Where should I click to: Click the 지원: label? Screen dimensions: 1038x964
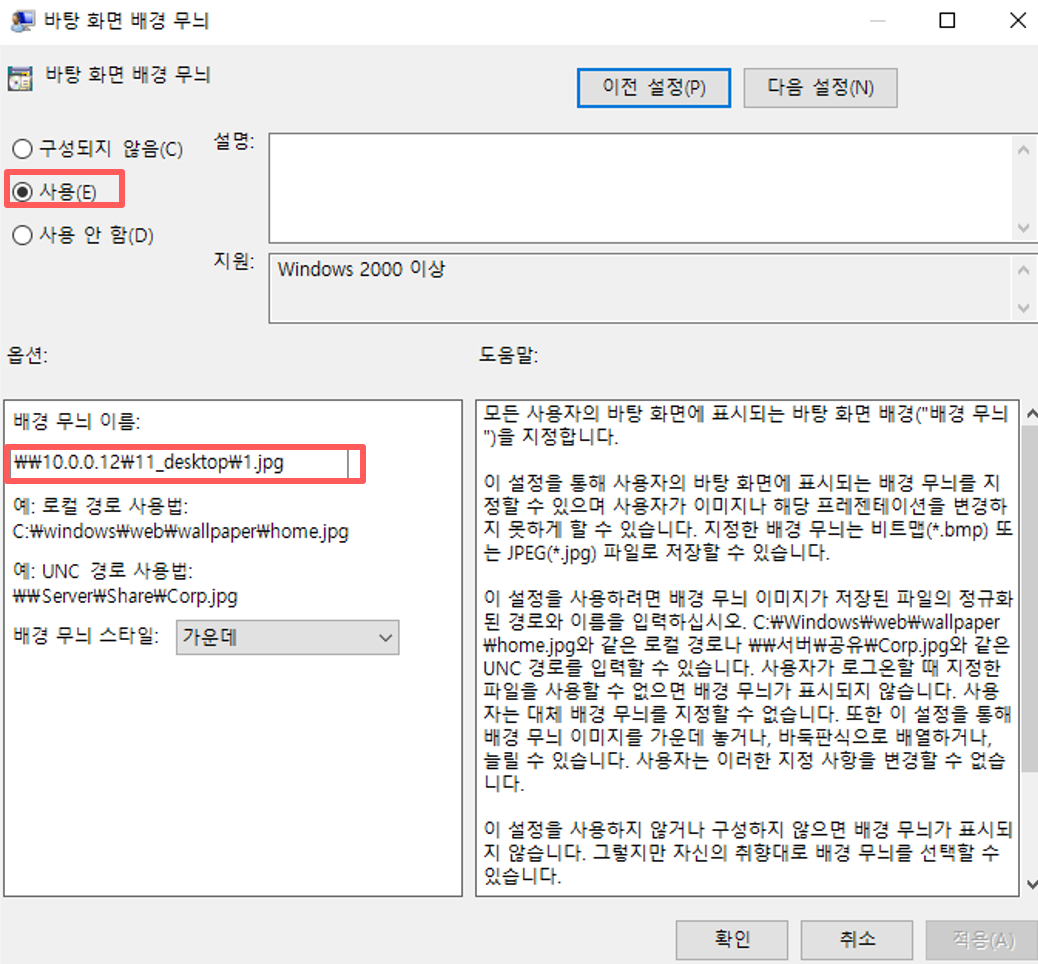tap(234, 260)
